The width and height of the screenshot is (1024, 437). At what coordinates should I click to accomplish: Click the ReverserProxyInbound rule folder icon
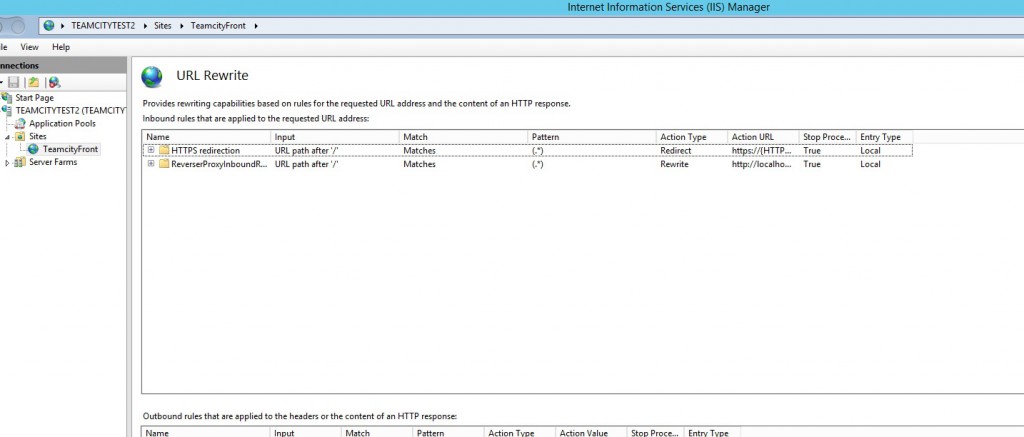click(x=164, y=165)
